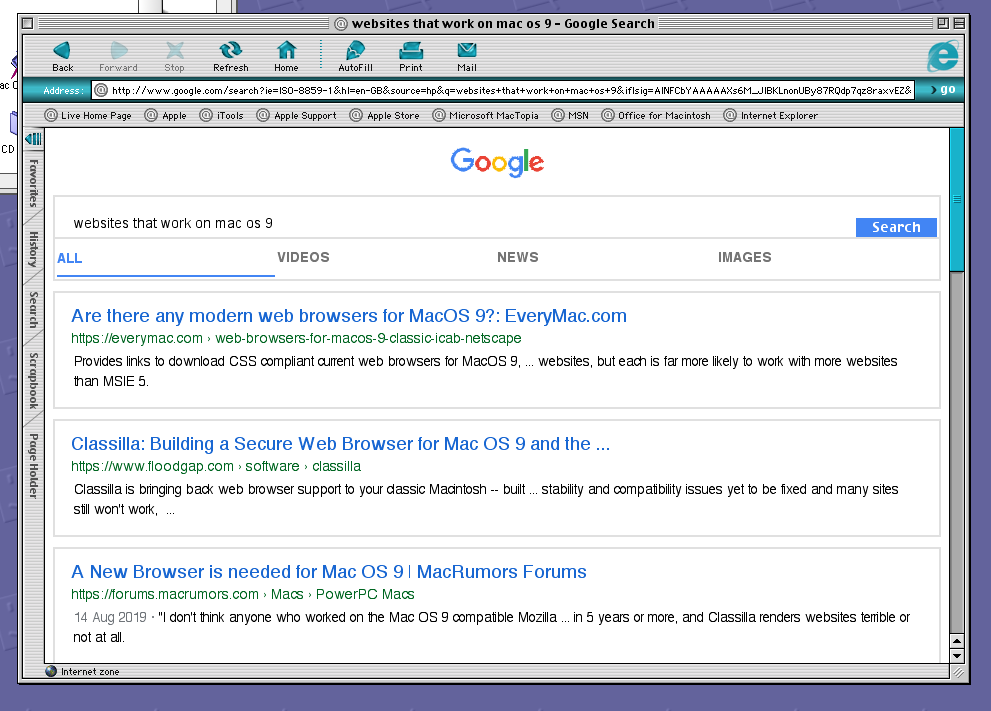Screen dimensions: 991x711
Task: Click the scrollbar up arrow
Action: 957,641
